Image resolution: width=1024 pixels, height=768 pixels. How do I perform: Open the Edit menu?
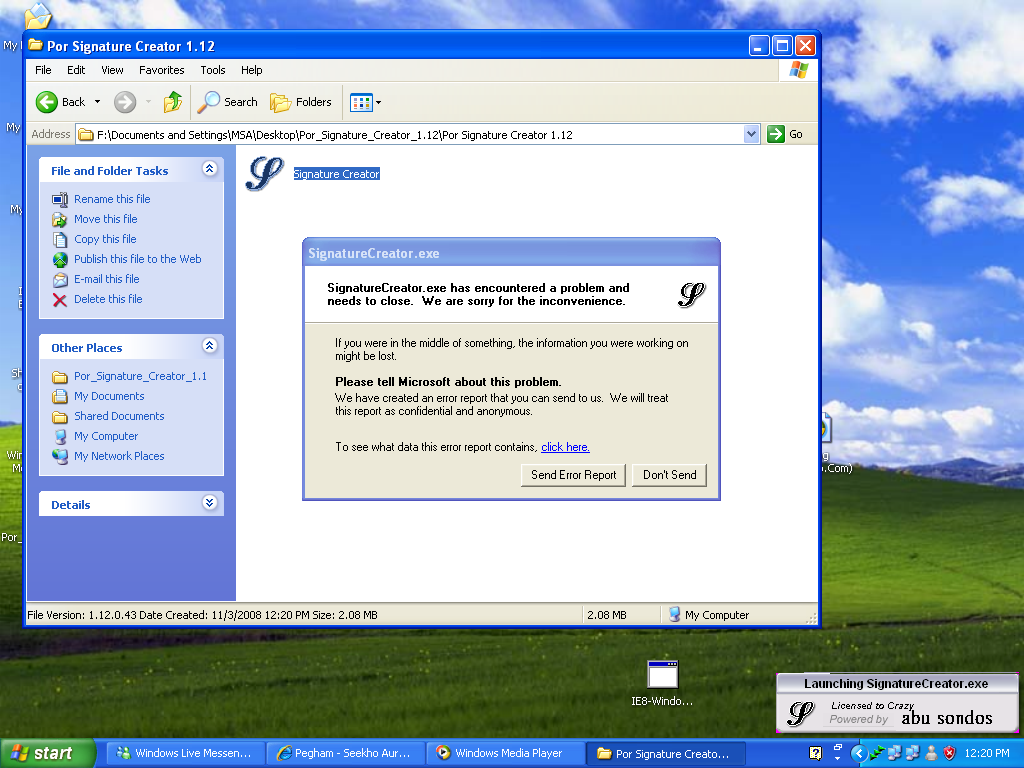(x=76, y=70)
